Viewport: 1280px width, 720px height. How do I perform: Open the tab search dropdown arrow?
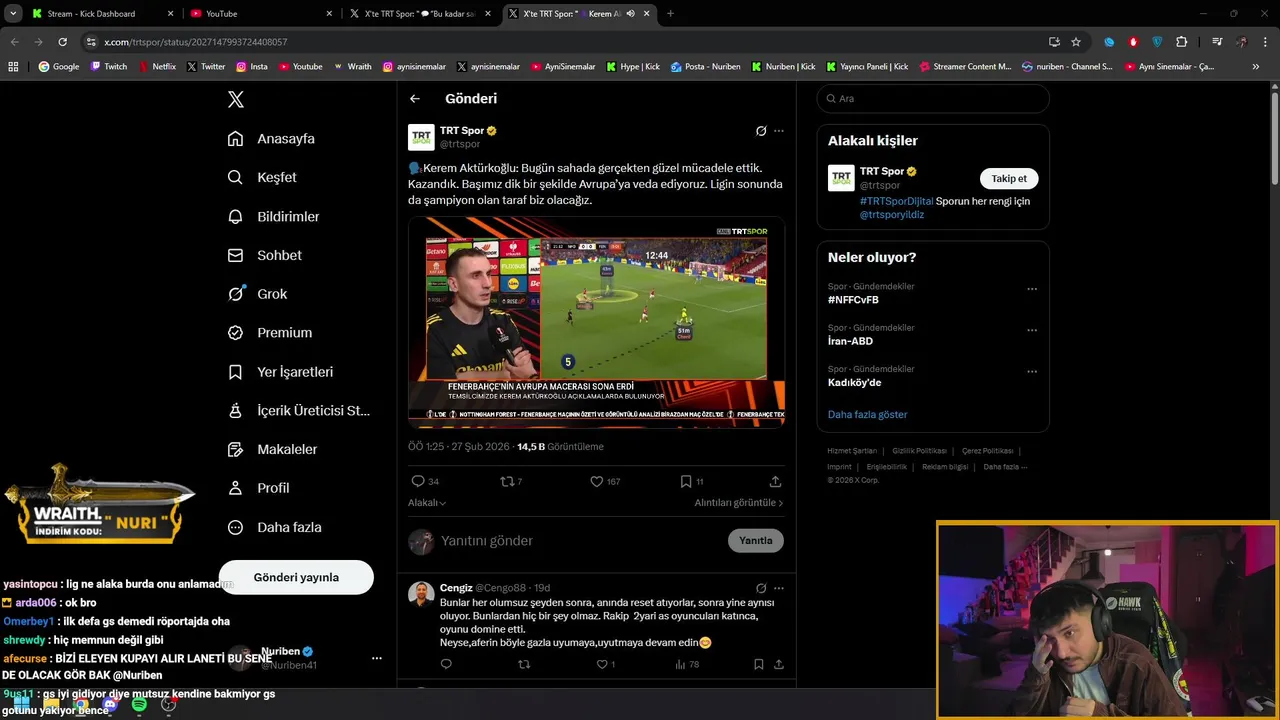13,14
